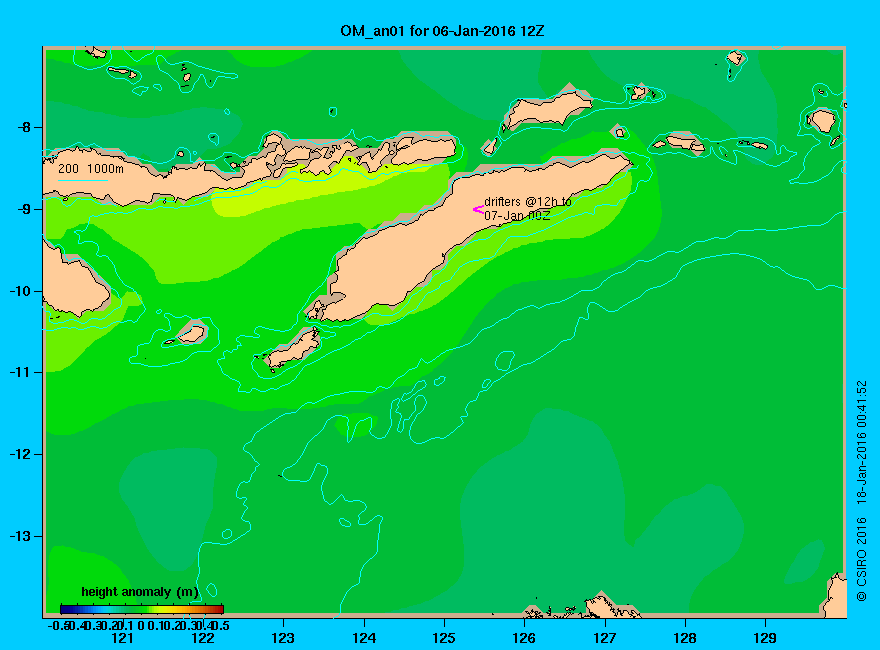Click longitude label '125' on the x-axis
This screenshot has width=880, height=650.
pos(444,638)
